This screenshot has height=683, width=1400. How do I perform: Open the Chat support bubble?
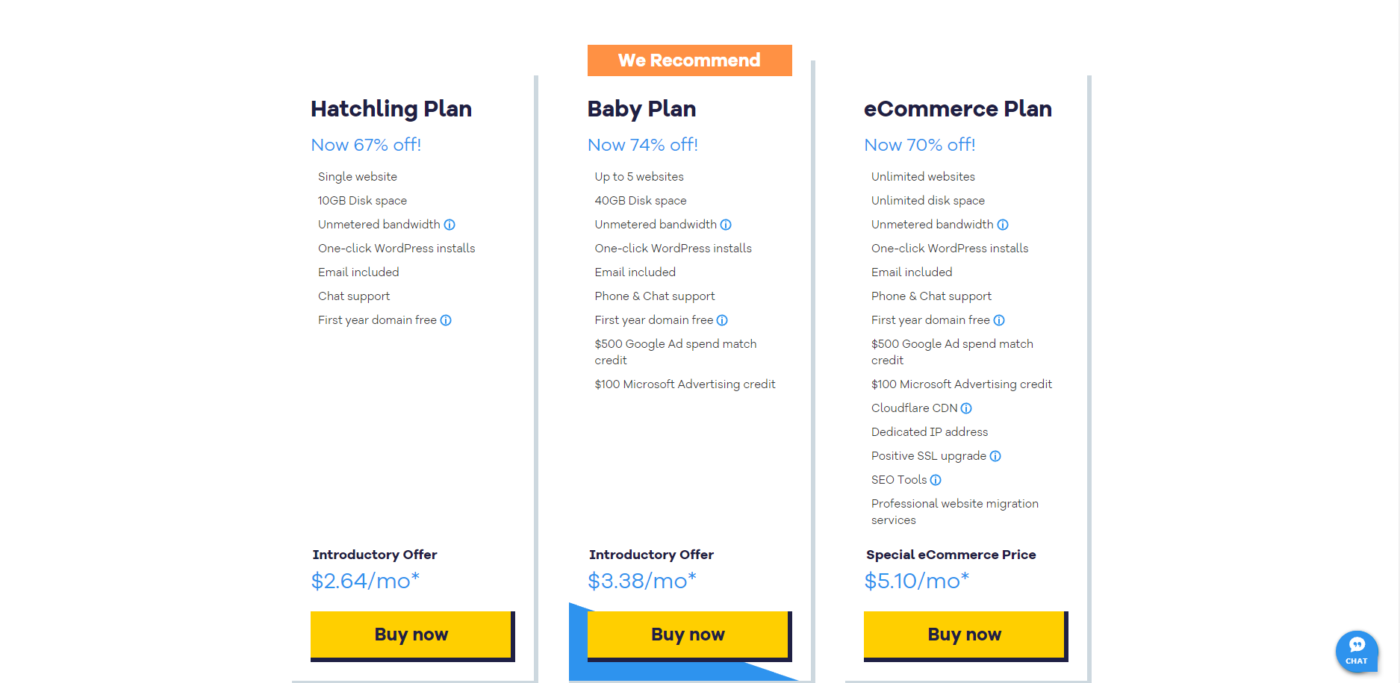(x=1356, y=651)
